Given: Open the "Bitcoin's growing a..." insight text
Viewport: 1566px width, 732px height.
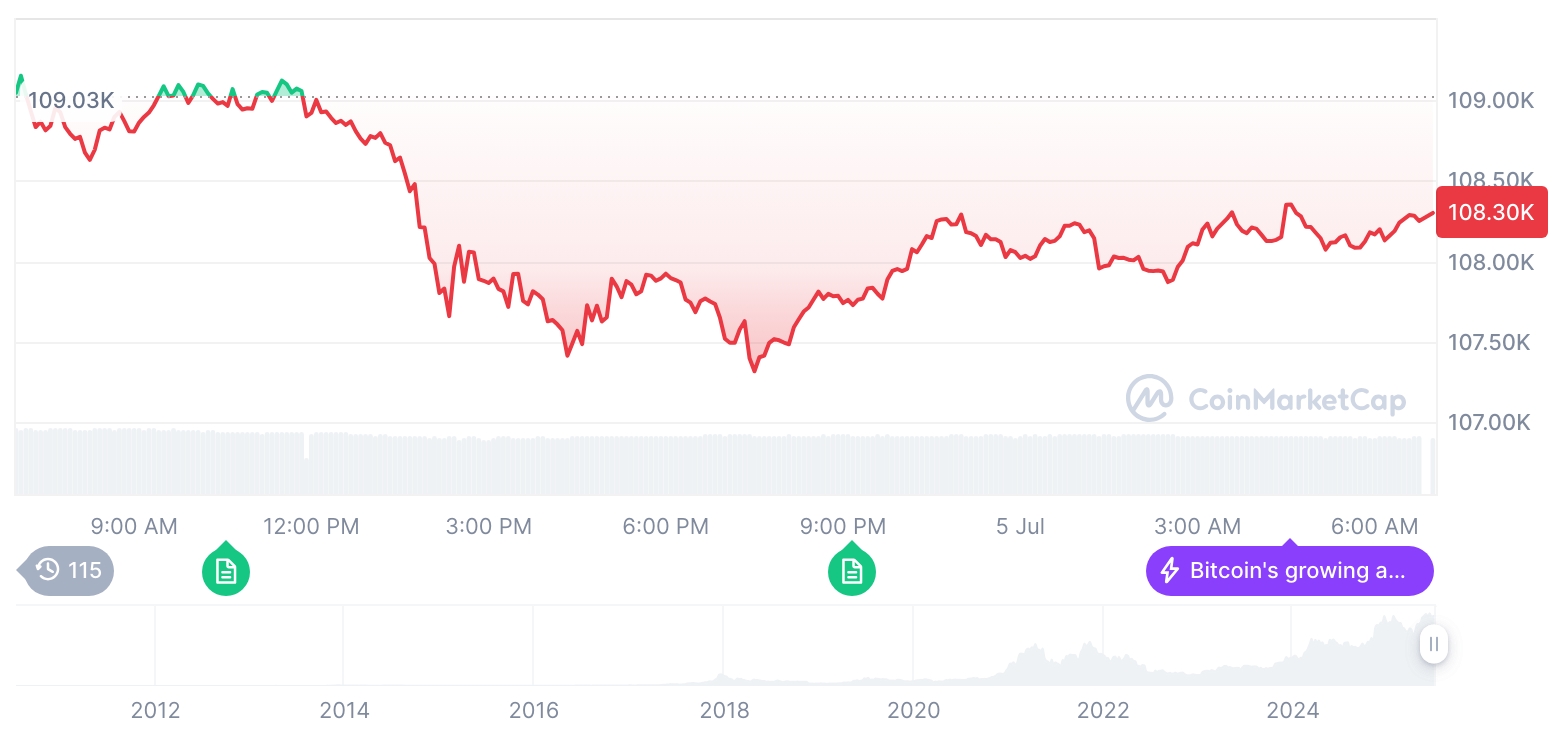Looking at the screenshot, I should (x=1297, y=571).
